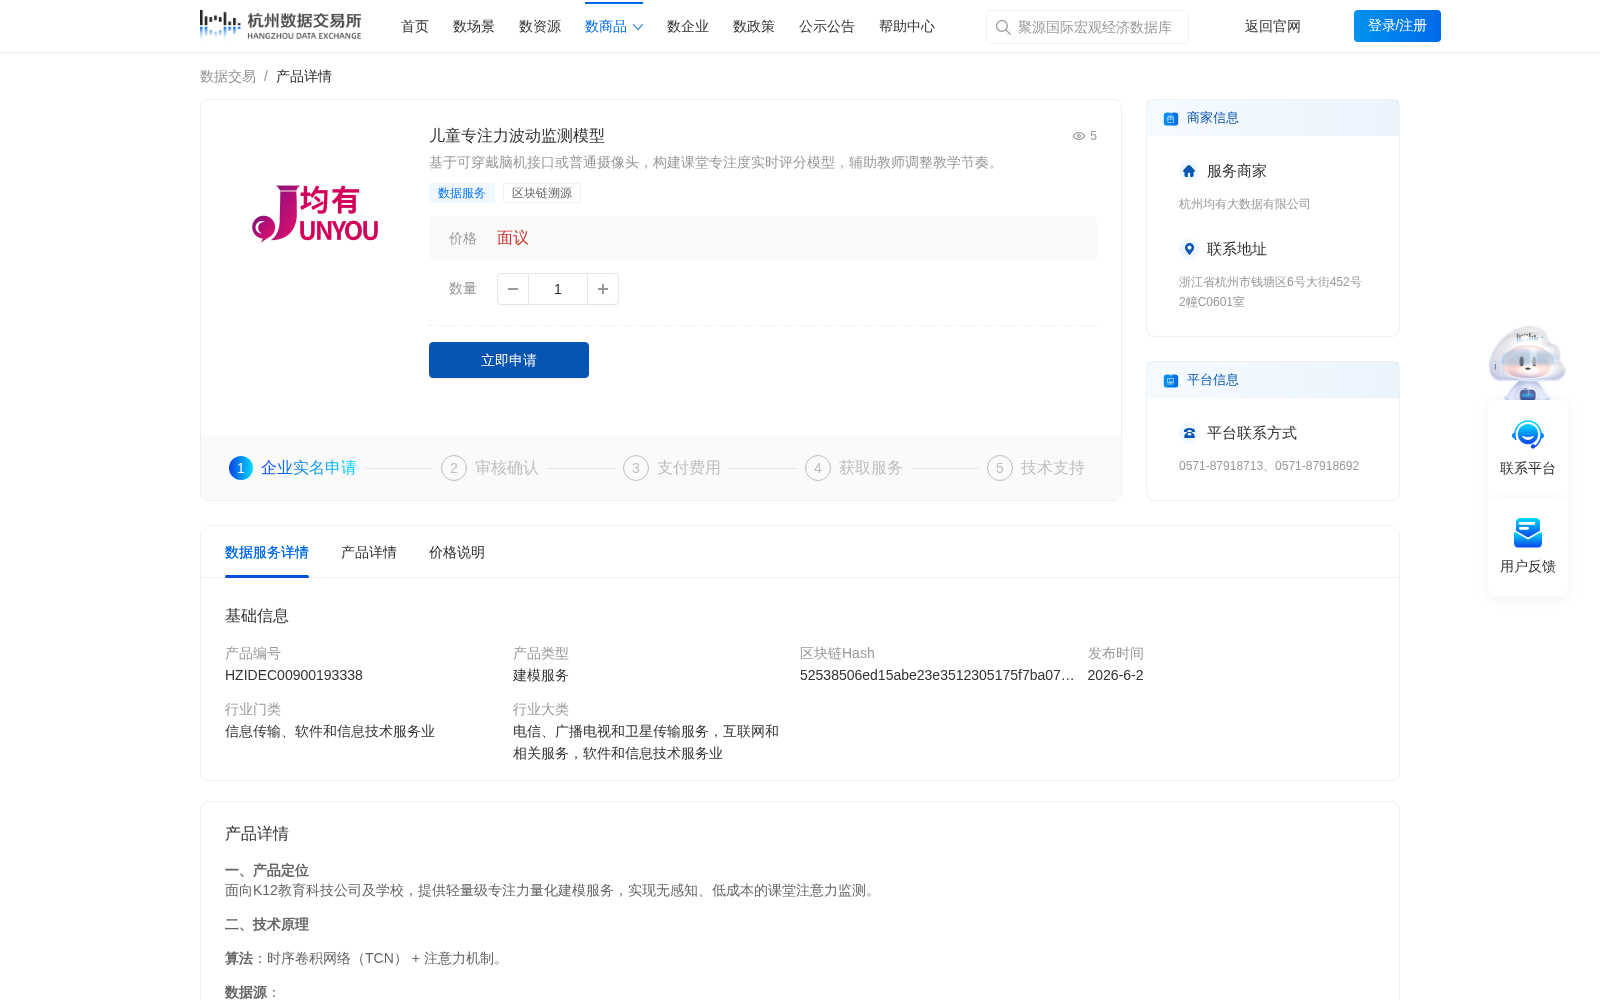Switch to 价格说明 tab
The width and height of the screenshot is (1600, 1000).
click(x=457, y=552)
